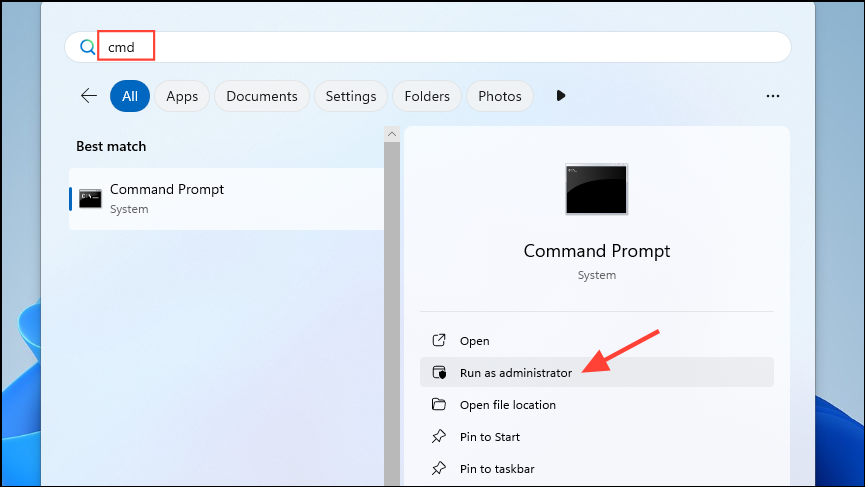Choose Run as administrator

tap(596, 372)
